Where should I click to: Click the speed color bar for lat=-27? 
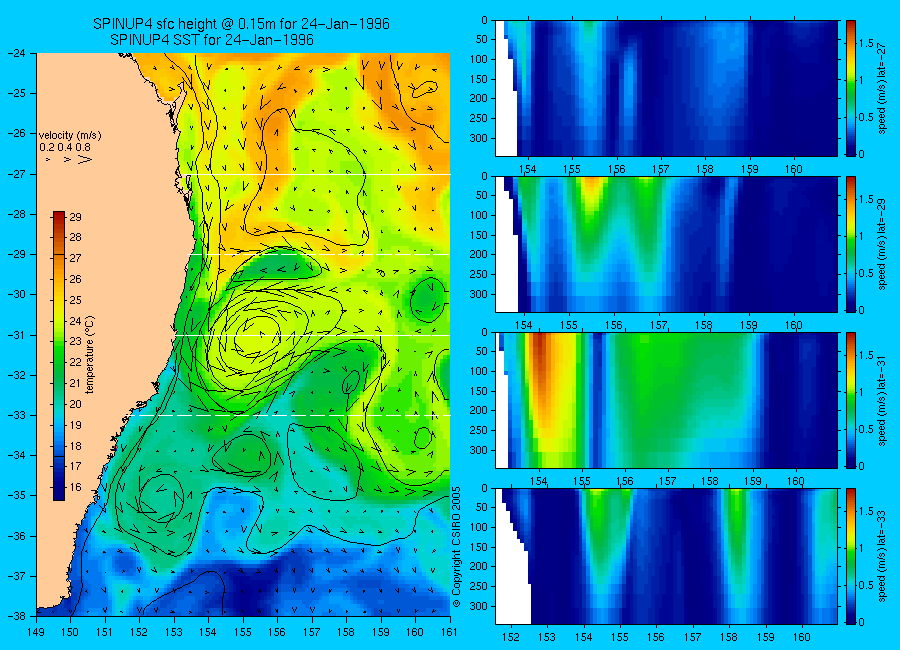click(851, 88)
